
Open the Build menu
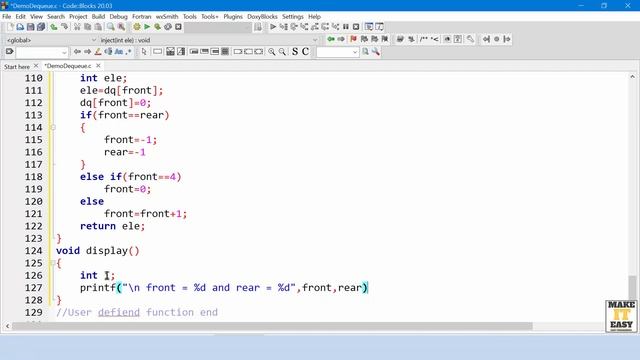point(98,17)
